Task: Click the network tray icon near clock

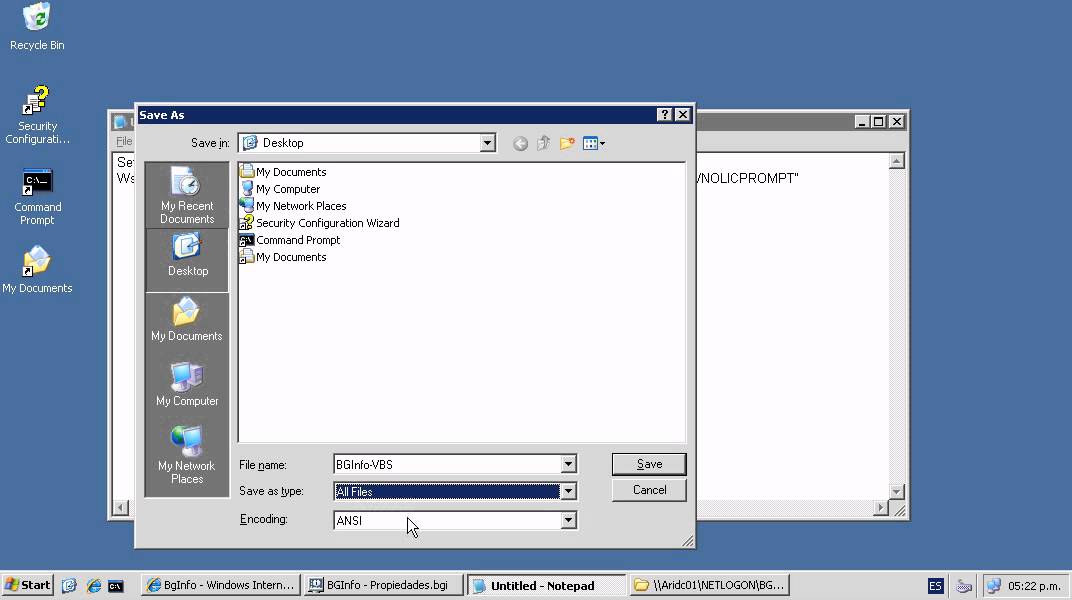Action: pyautogui.click(x=994, y=586)
